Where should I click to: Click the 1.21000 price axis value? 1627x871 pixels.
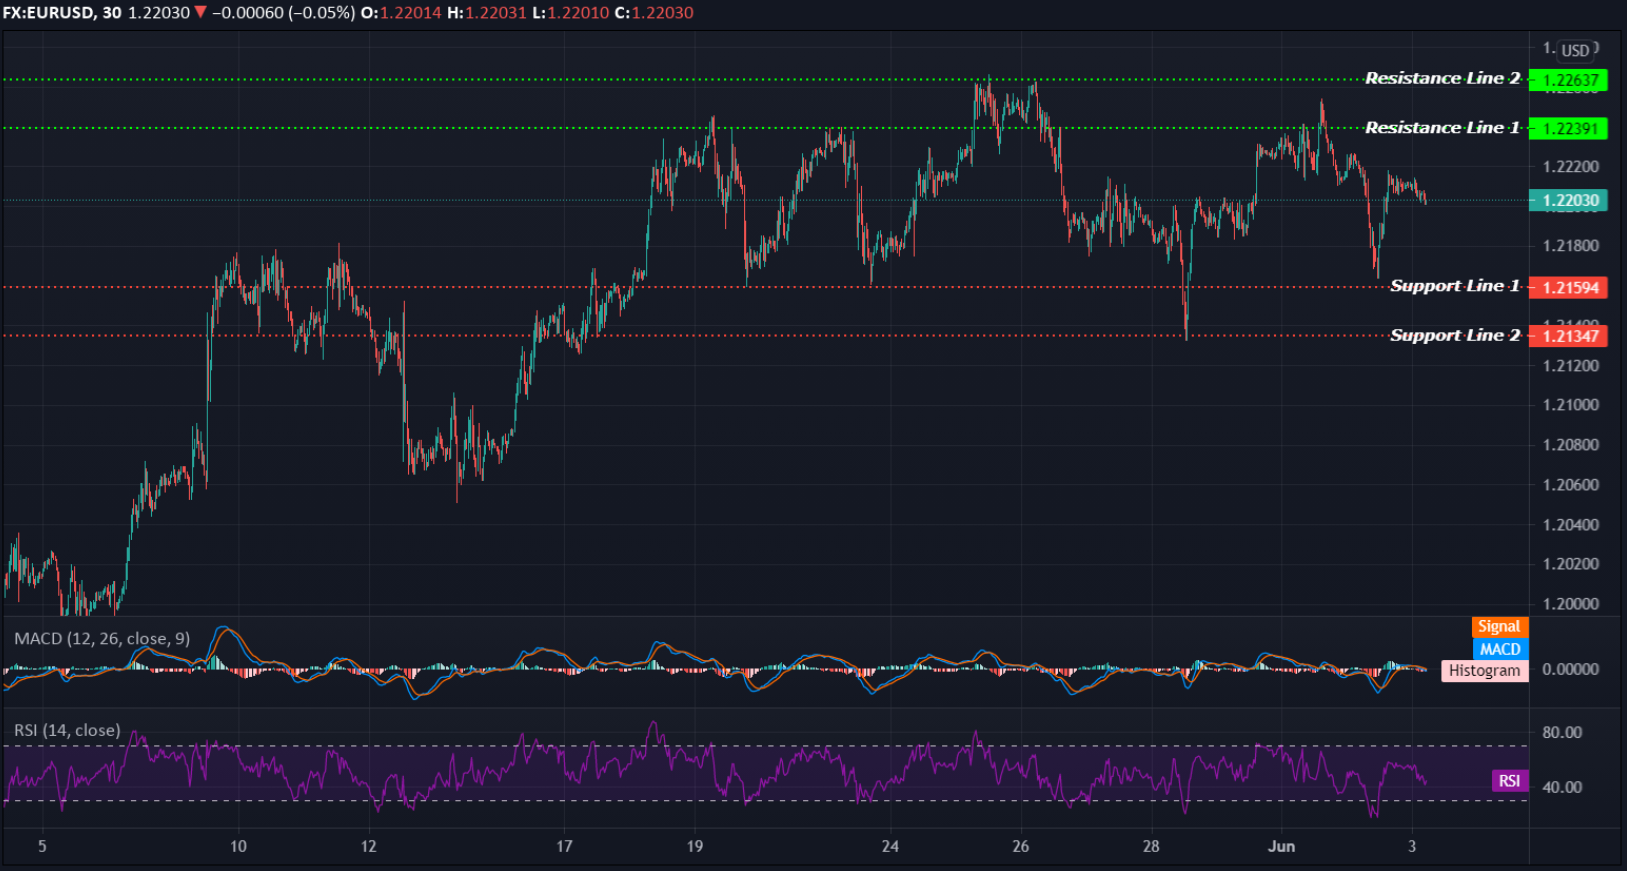(1570, 405)
